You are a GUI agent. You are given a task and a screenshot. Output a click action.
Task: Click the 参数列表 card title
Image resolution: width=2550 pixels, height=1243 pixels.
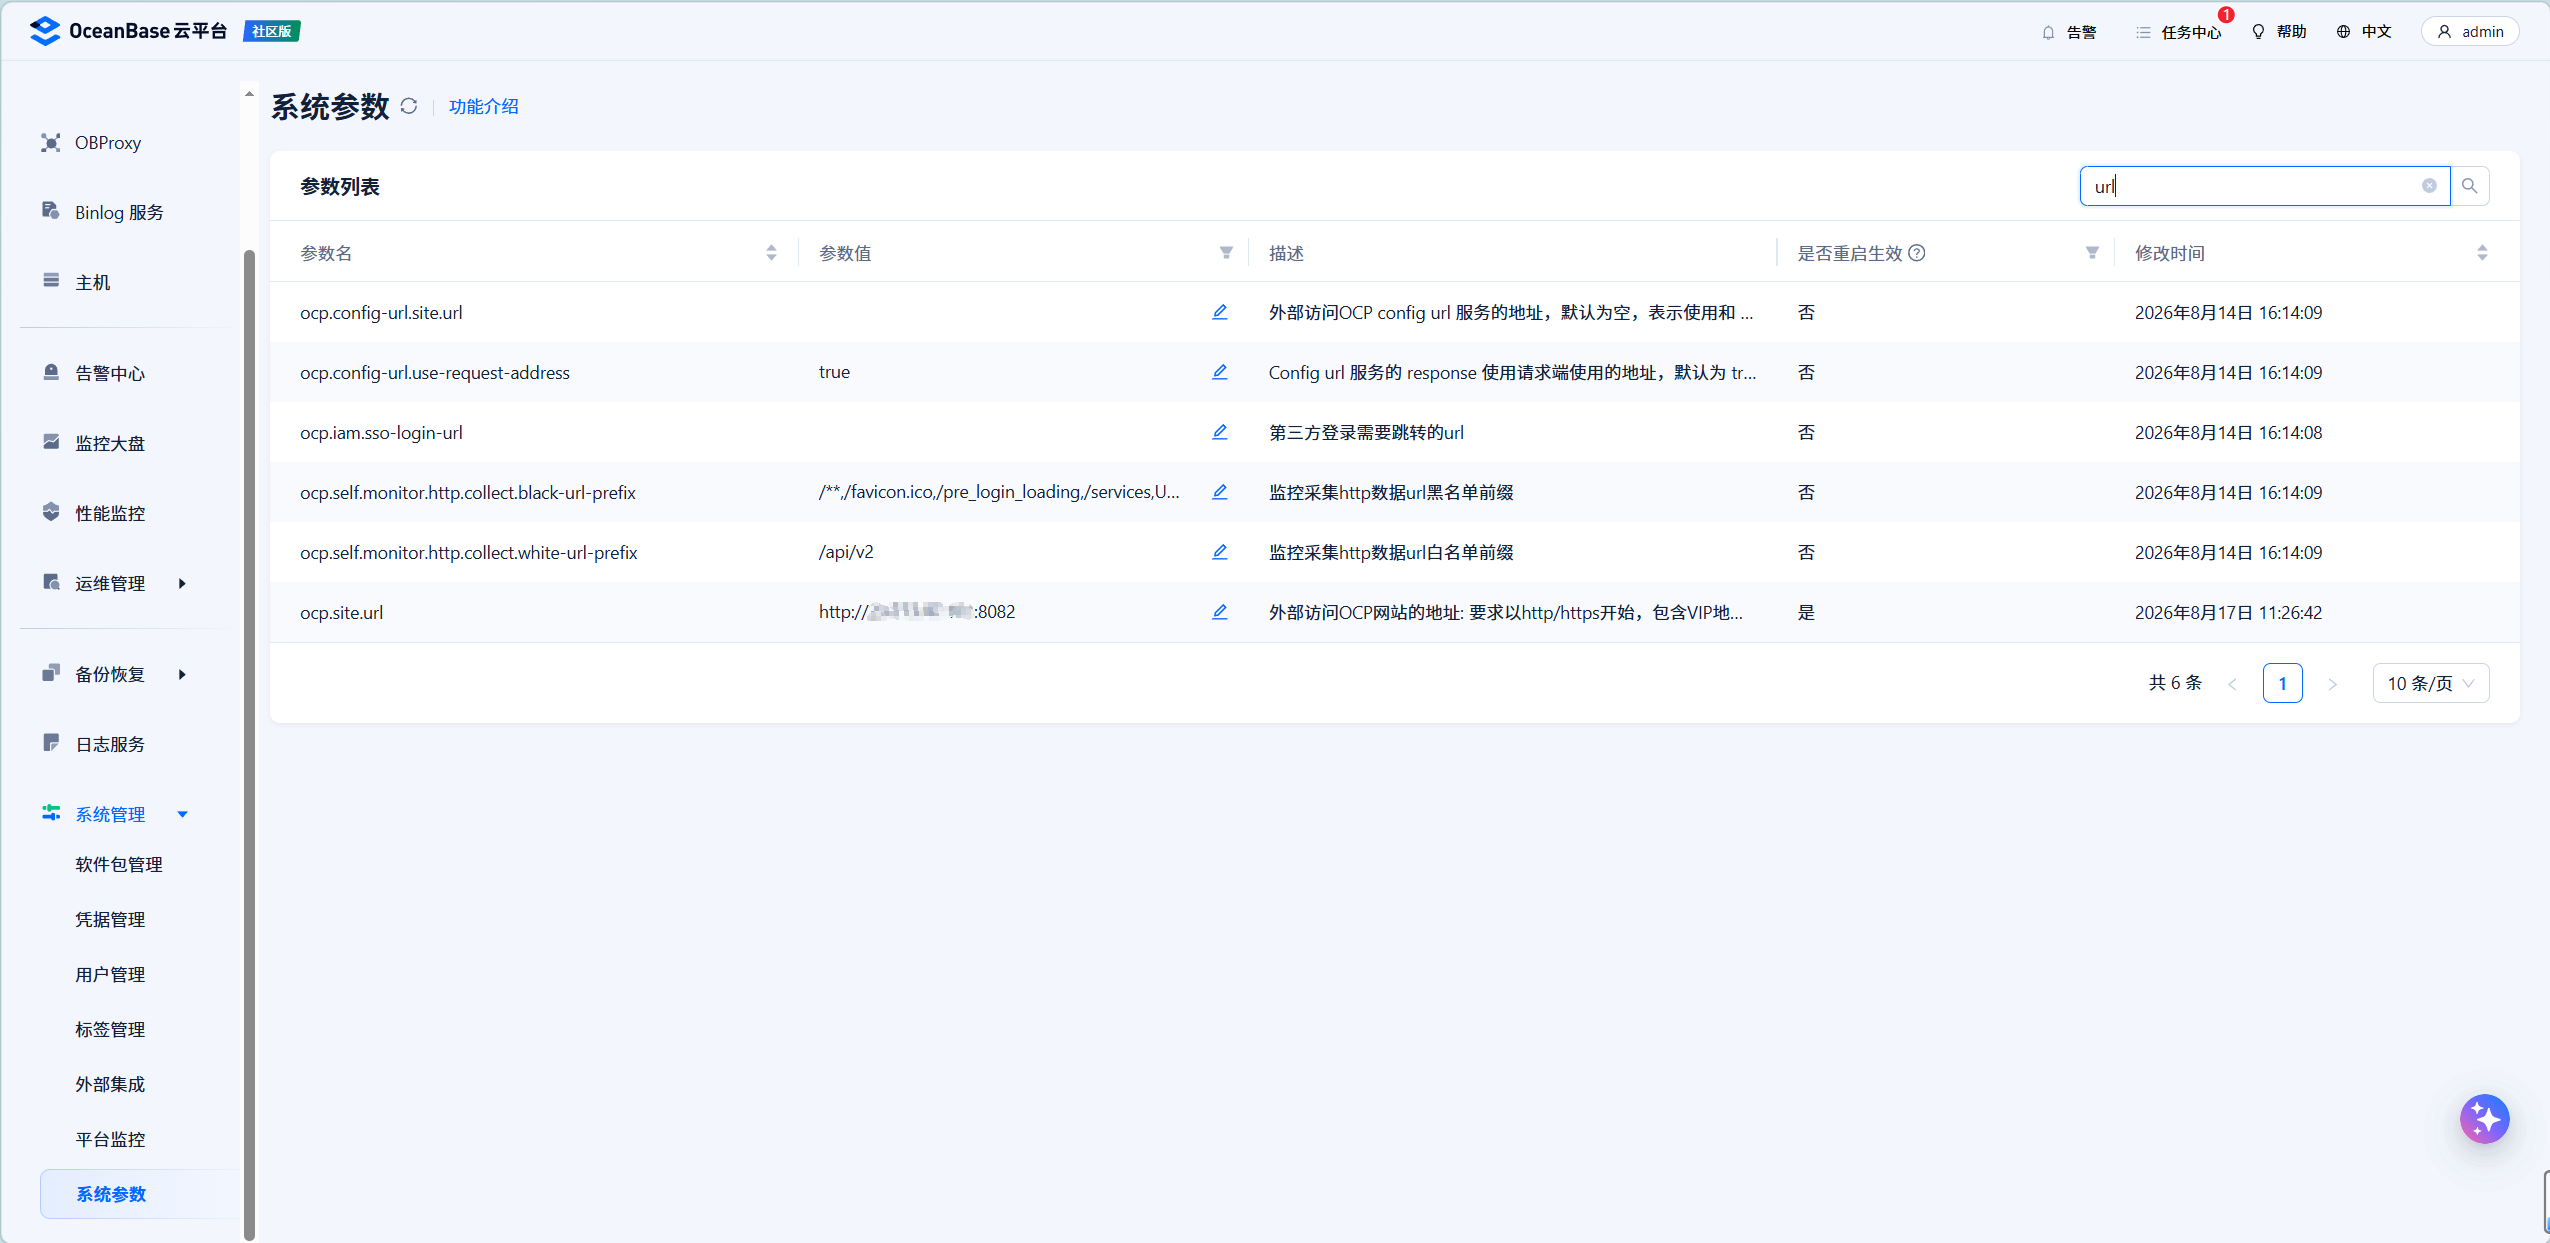(x=340, y=187)
